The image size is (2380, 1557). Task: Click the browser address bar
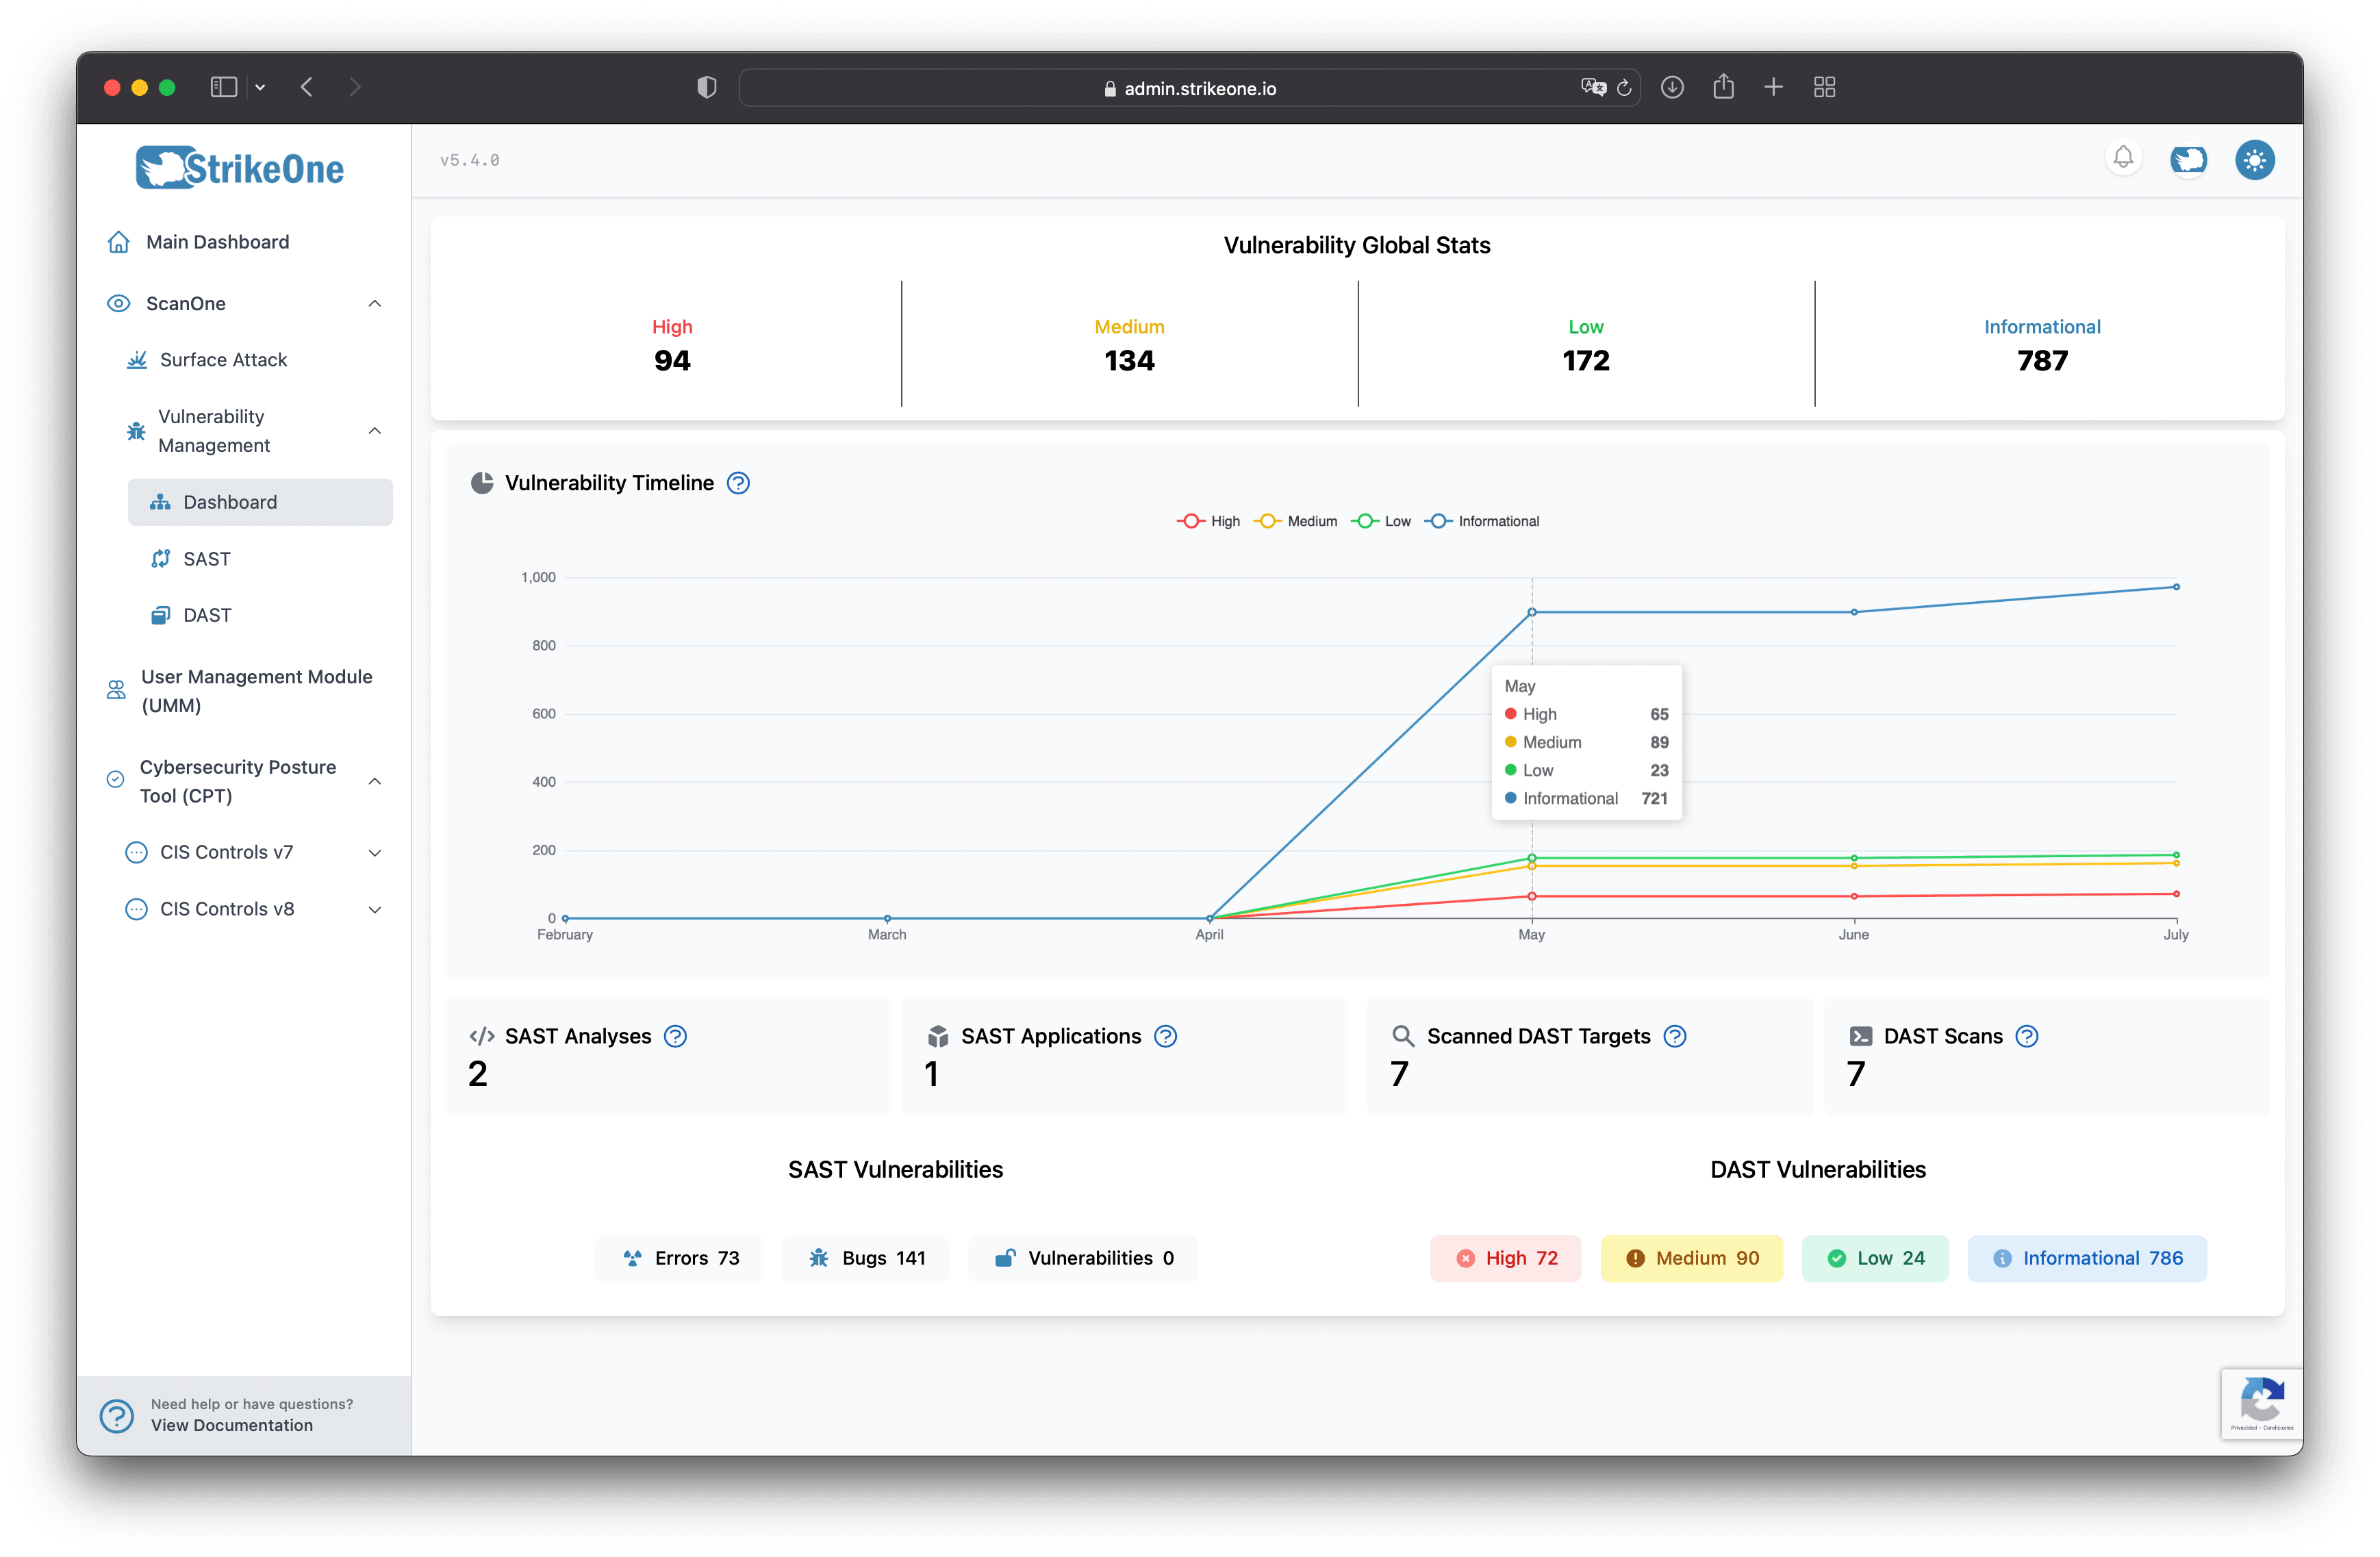tap(1189, 88)
